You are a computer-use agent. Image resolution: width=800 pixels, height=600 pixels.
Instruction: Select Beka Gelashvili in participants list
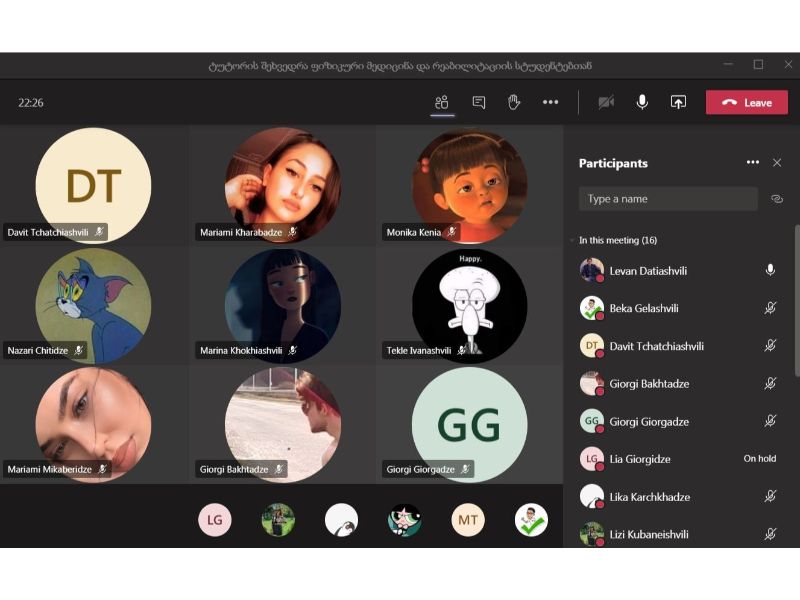[x=679, y=308]
